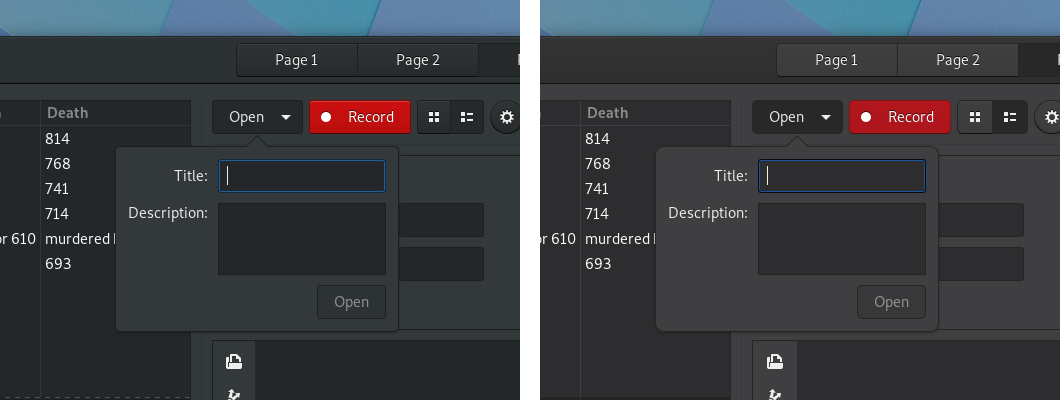The width and height of the screenshot is (1060, 400).
Task: Click the print icon in right window
Action: [x=774, y=362]
